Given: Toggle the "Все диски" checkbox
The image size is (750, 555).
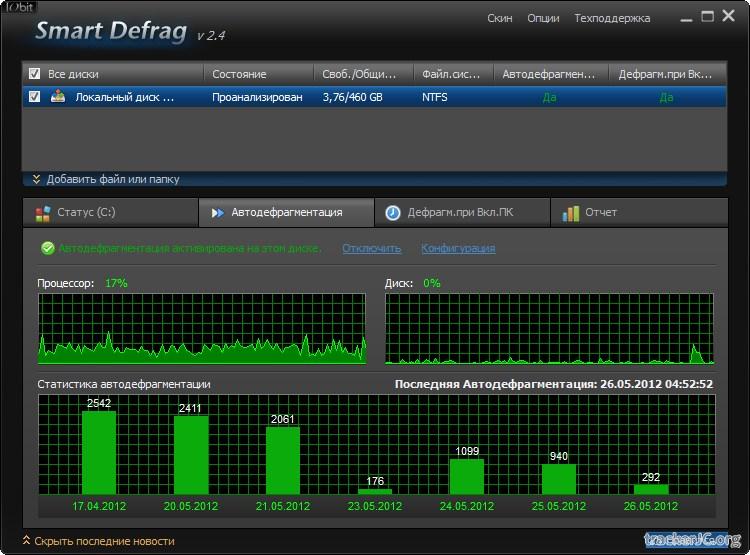Looking at the screenshot, I should click(x=35, y=74).
